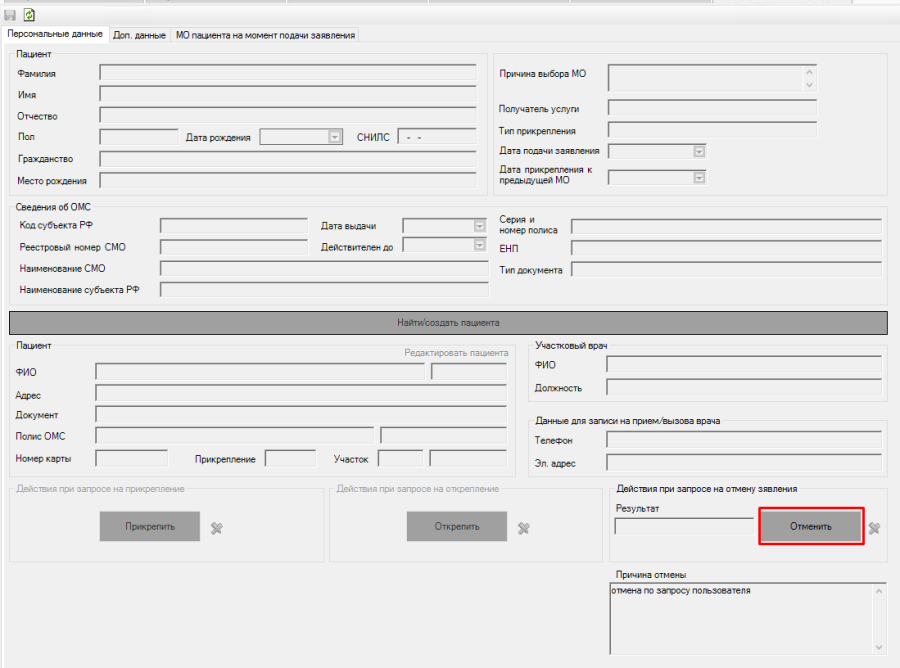
Task: Expand the Действителен до date dropdown
Action: click(x=479, y=245)
